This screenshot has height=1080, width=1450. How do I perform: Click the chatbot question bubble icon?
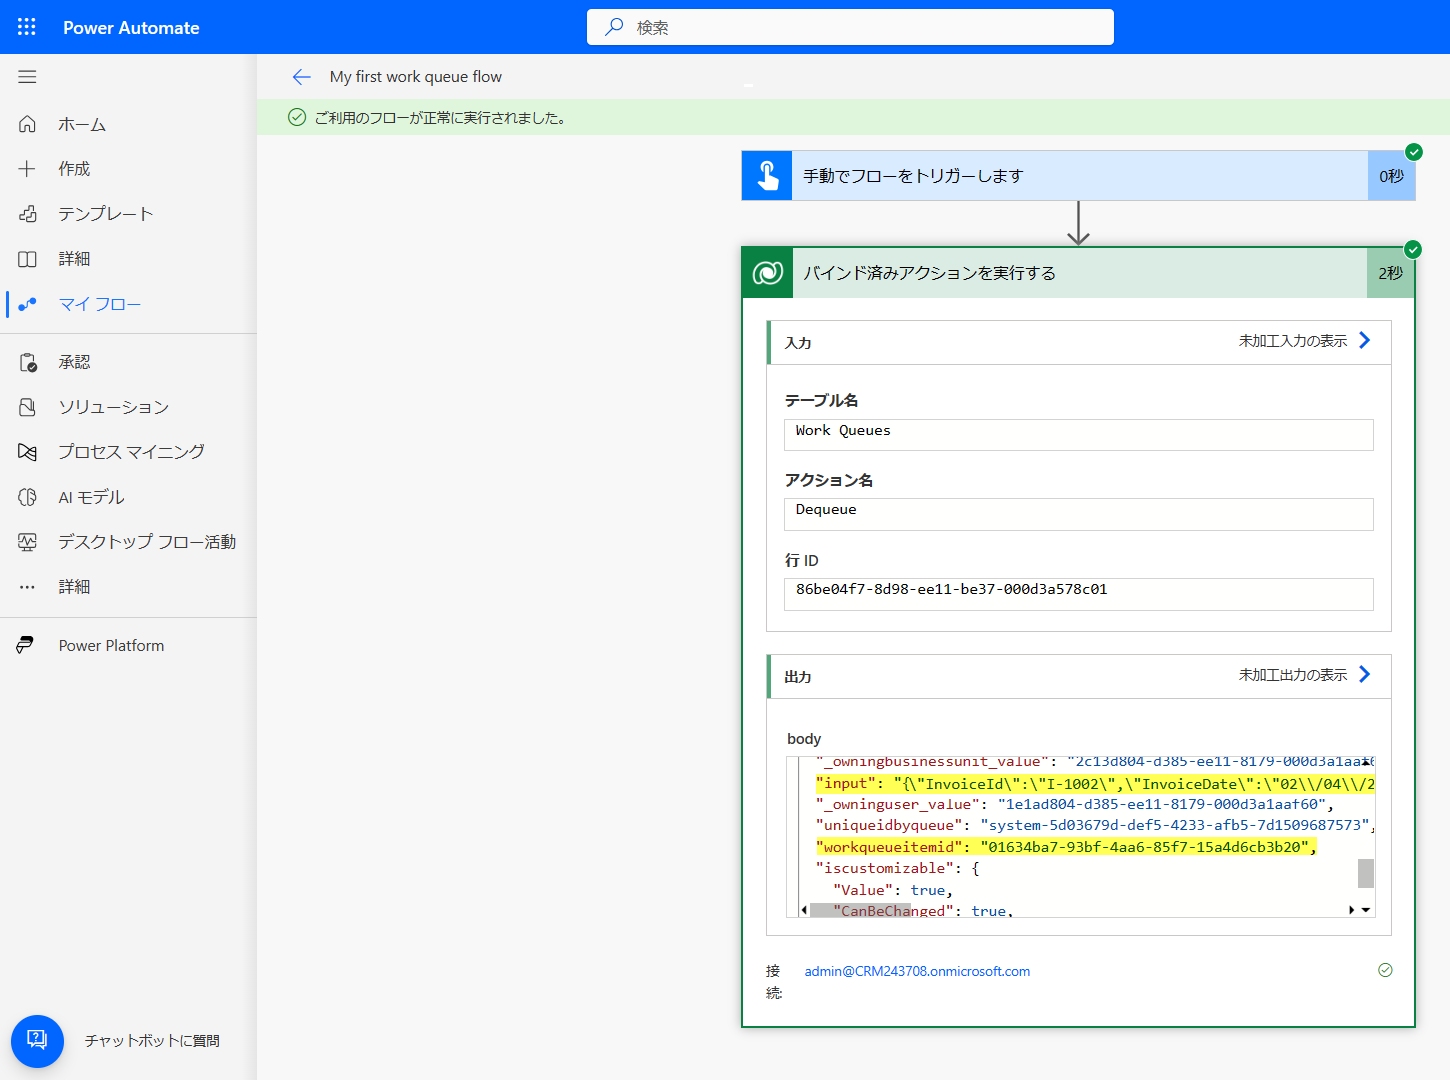click(37, 1041)
